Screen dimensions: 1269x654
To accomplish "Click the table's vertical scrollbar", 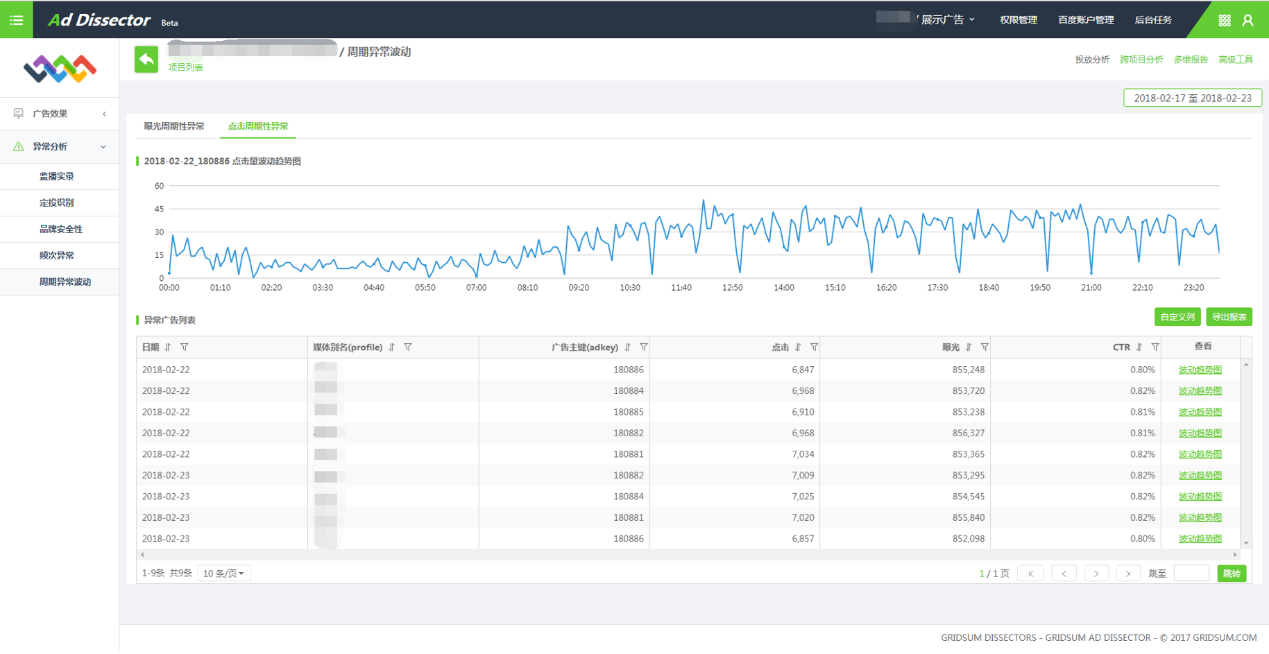I will pyautogui.click(x=1246, y=454).
